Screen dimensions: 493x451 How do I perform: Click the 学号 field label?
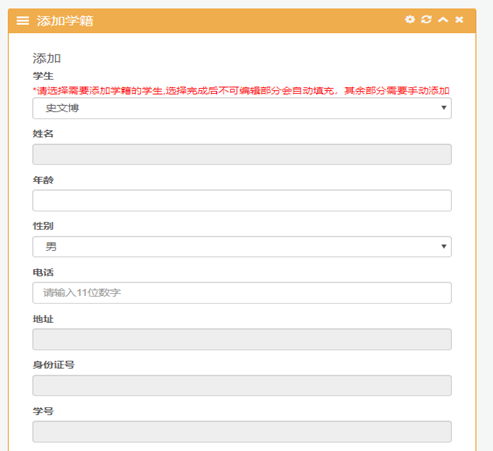click(43, 411)
